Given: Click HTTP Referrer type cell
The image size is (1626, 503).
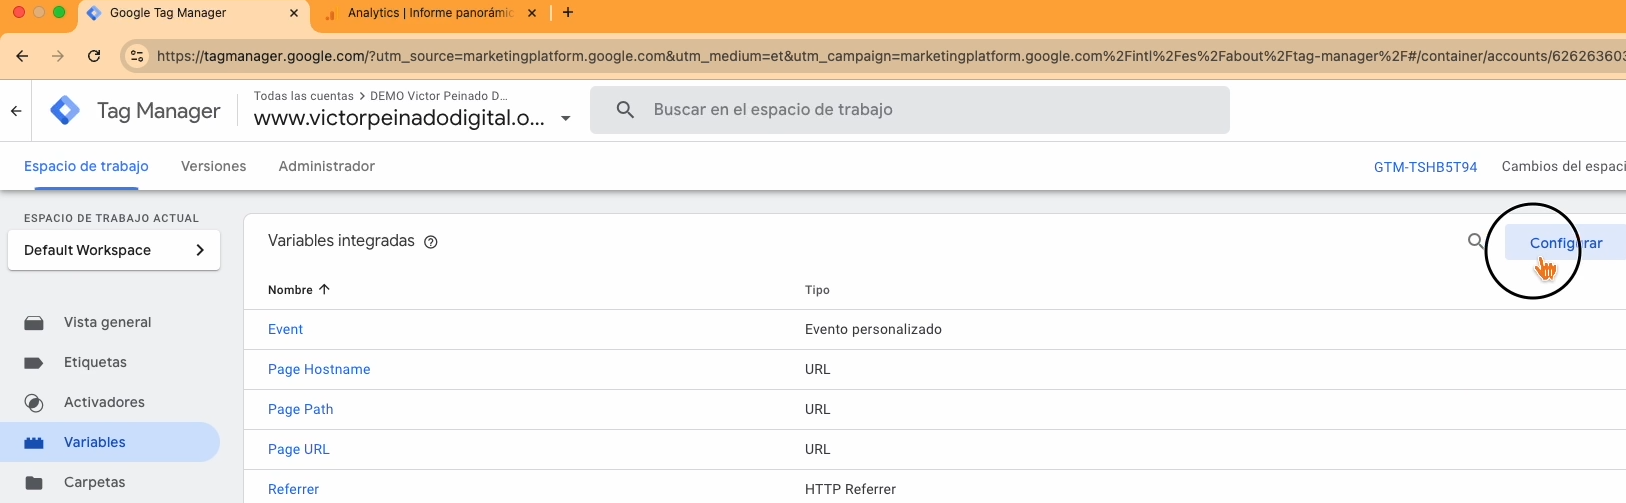Looking at the screenshot, I should pyautogui.click(x=850, y=490).
